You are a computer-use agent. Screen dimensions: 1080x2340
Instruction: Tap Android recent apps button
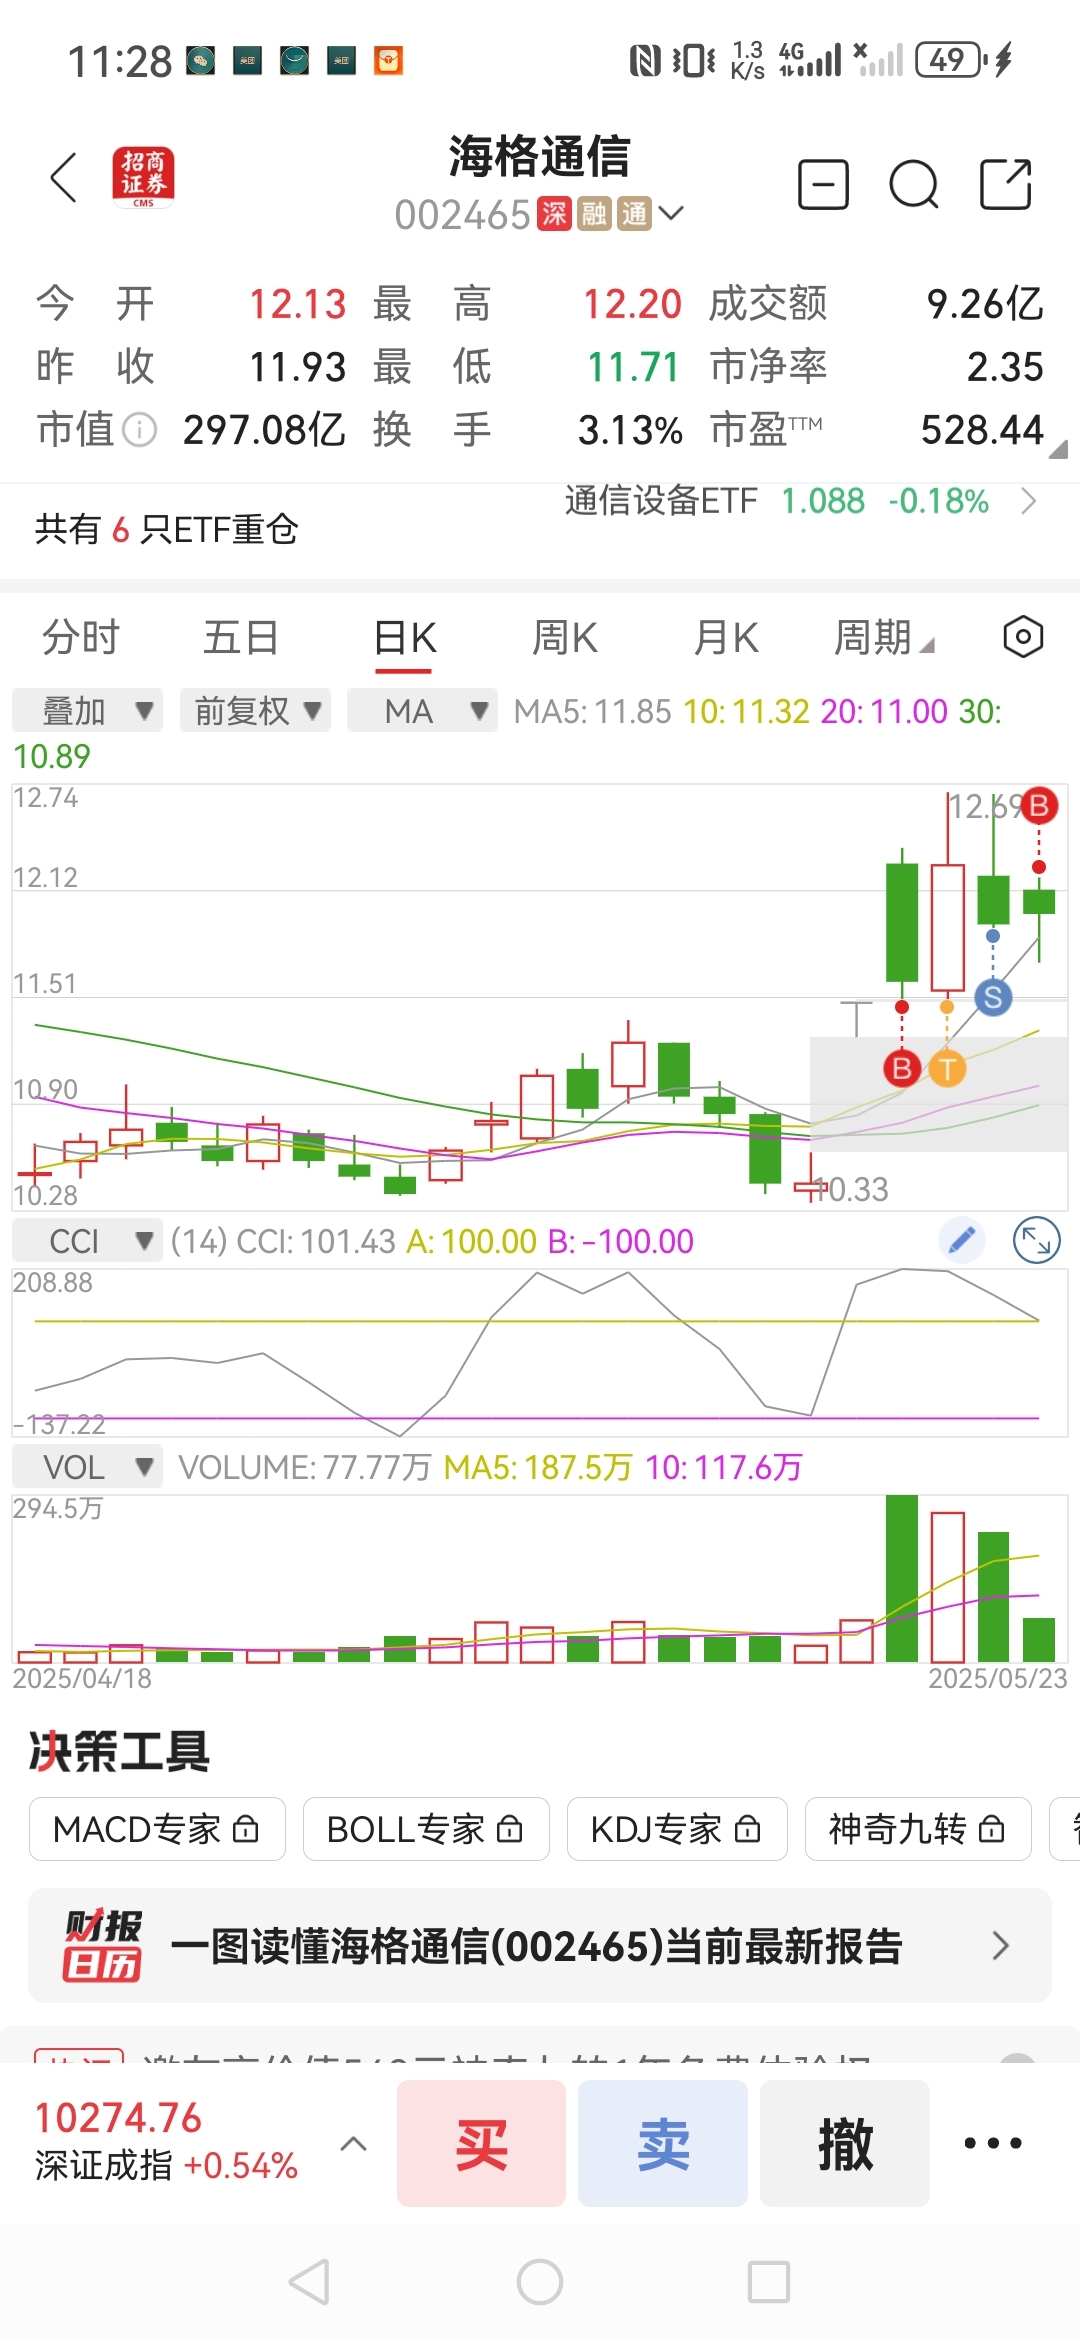[769, 2282]
